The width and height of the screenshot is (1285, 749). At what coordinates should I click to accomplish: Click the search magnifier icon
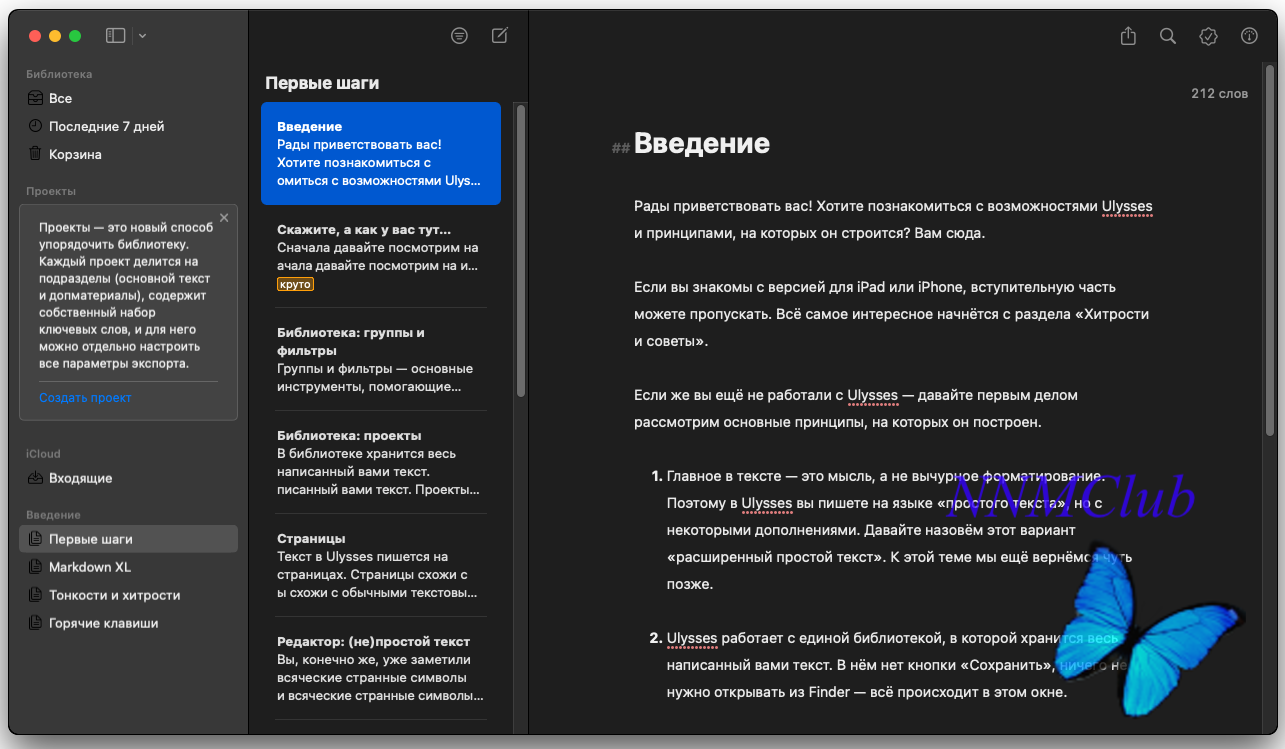pos(1167,36)
